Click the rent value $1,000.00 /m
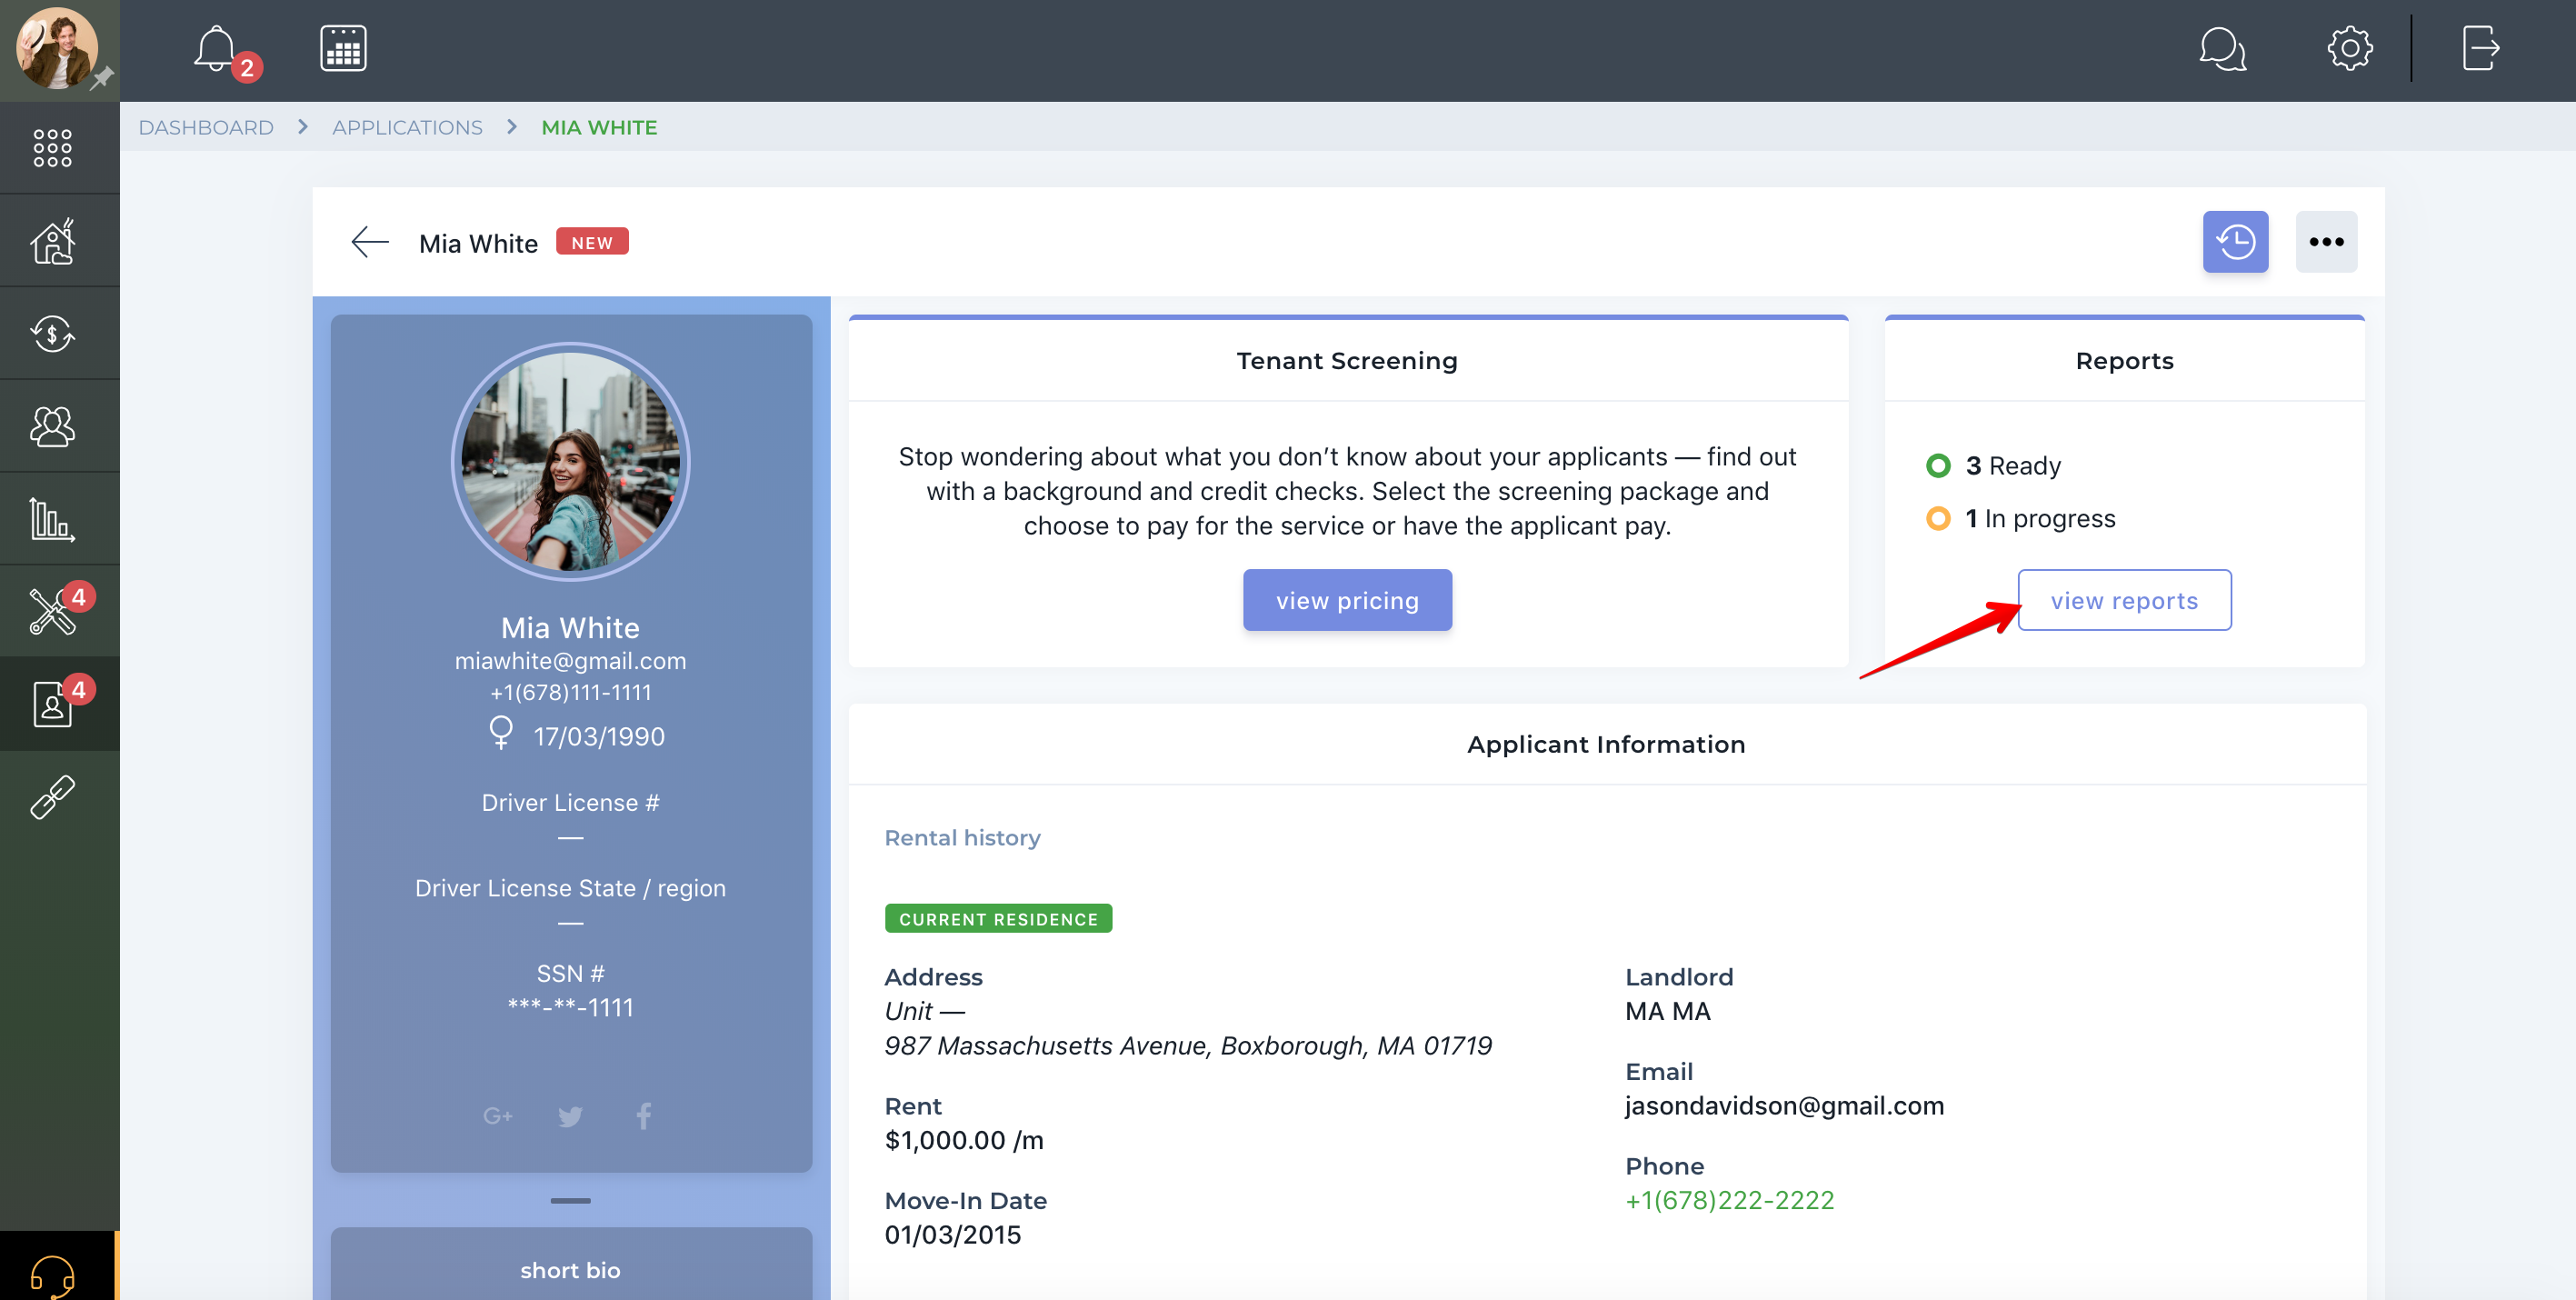2576x1300 pixels. click(x=964, y=1141)
